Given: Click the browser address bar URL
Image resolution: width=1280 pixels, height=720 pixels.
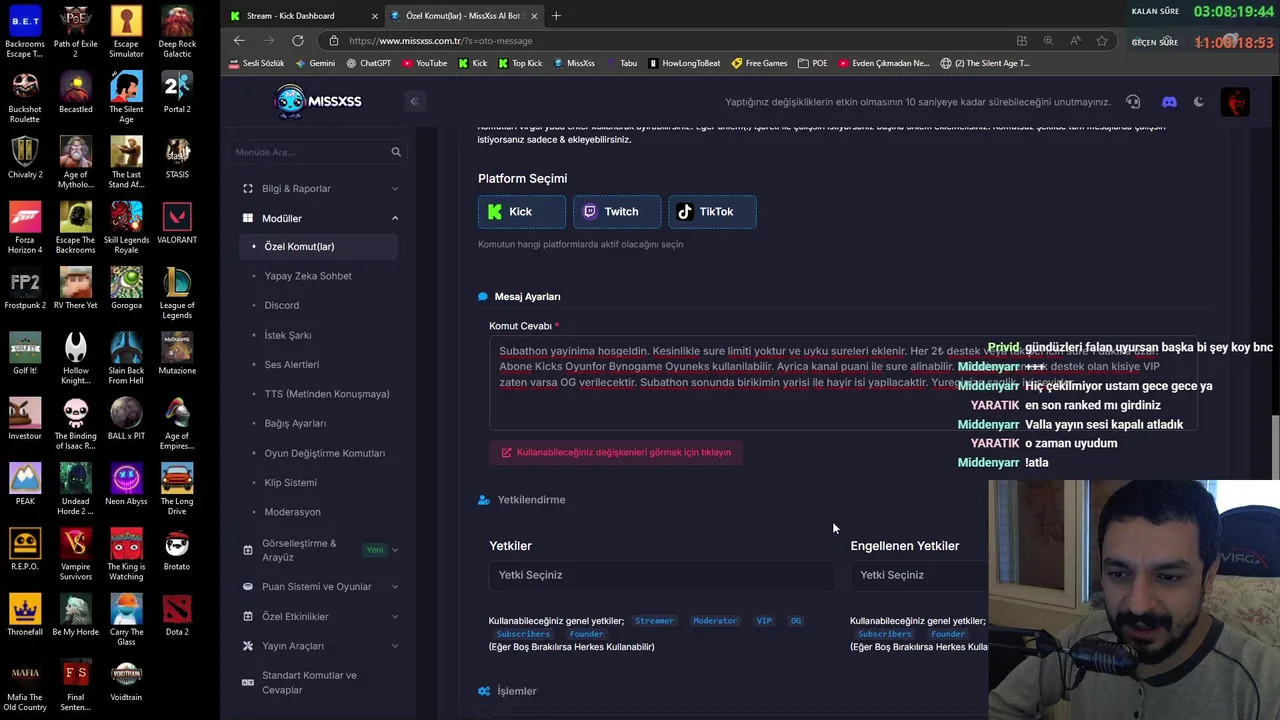Looking at the screenshot, I should coord(441,41).
